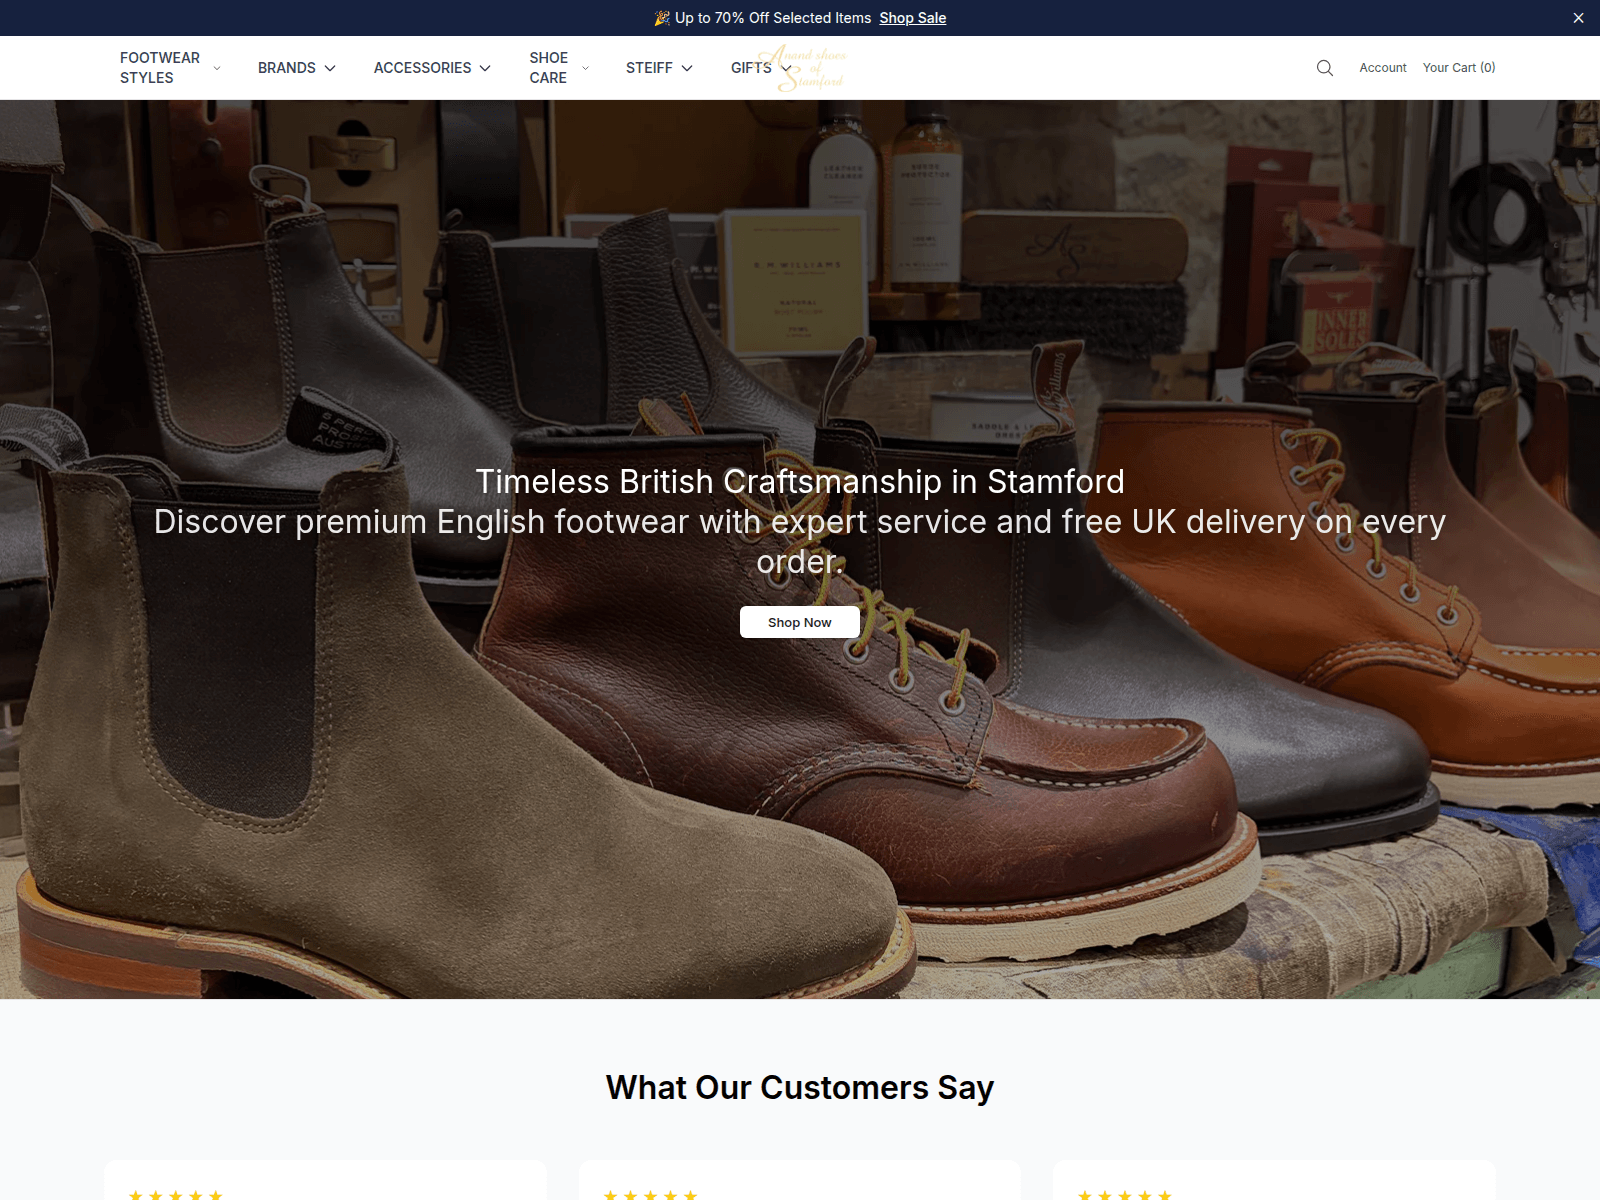Click the party popper emoji in banner
Image resolution: width=1600 pixels, height=1200 pixels.
point(662,18)
